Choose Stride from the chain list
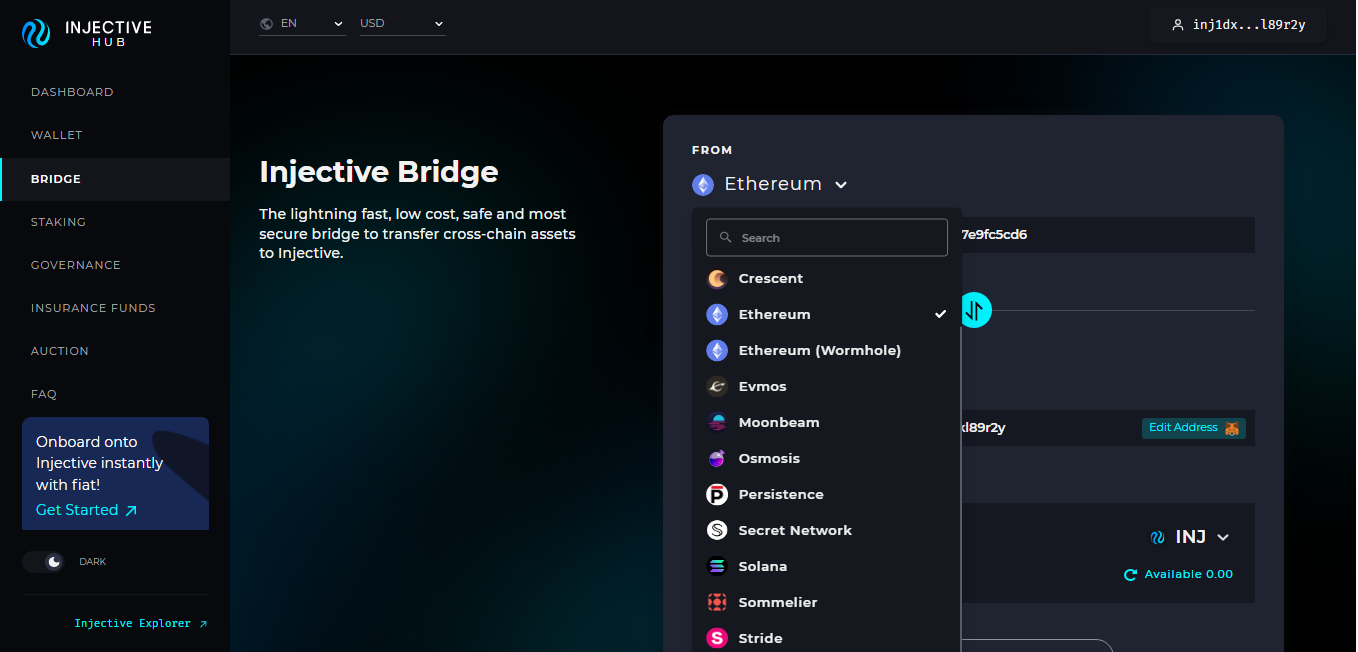This screenshot has width=1358, height=652. [x=826, y=638]
